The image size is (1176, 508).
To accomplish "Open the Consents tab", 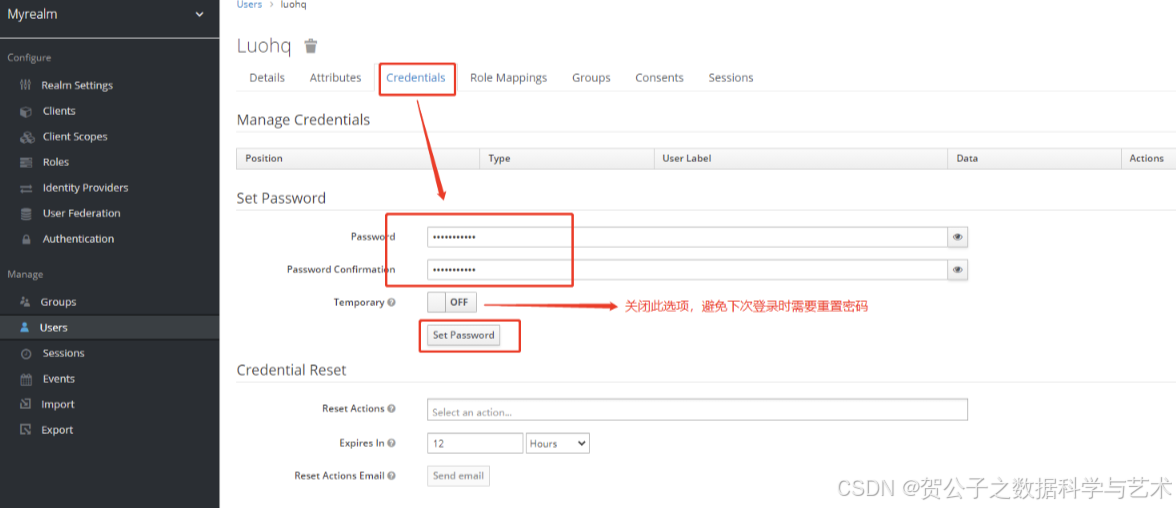I will click(659, 77).
